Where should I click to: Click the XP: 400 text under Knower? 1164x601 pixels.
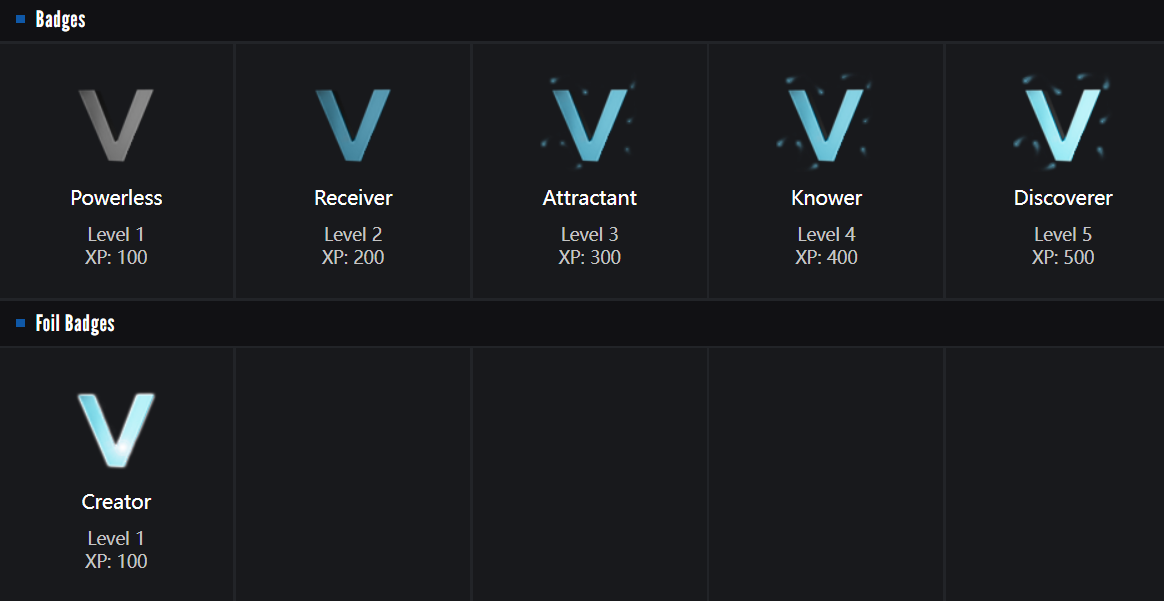coord(826,258)
